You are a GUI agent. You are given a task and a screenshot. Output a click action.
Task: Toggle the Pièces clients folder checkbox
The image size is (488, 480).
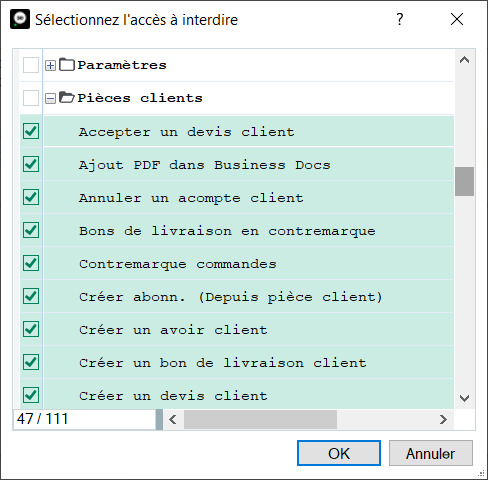[31, 98]
